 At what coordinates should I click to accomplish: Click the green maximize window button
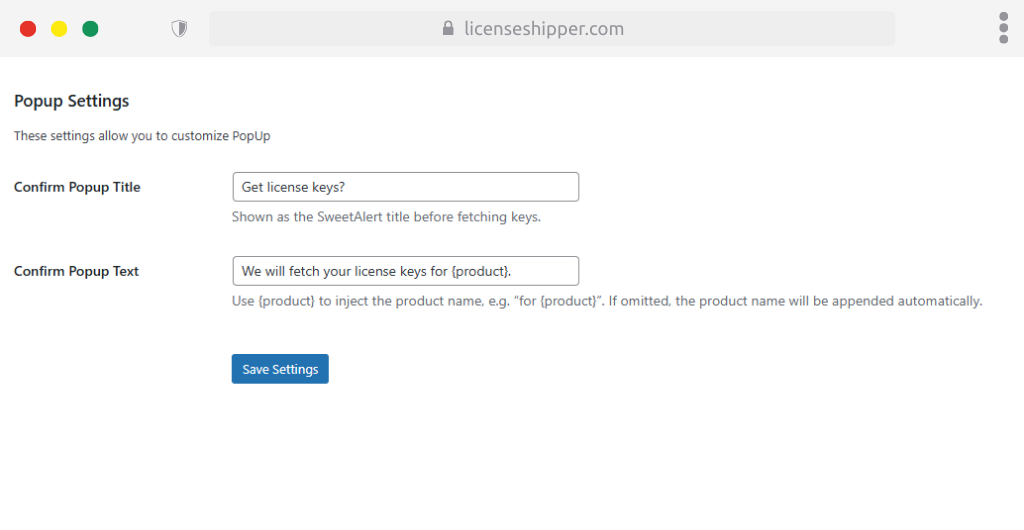(90, 29)
